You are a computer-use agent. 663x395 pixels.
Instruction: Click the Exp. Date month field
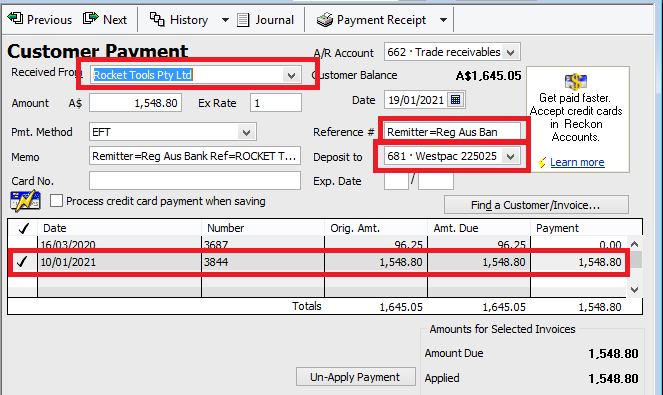pyautogui.click(x=396, y=181)
